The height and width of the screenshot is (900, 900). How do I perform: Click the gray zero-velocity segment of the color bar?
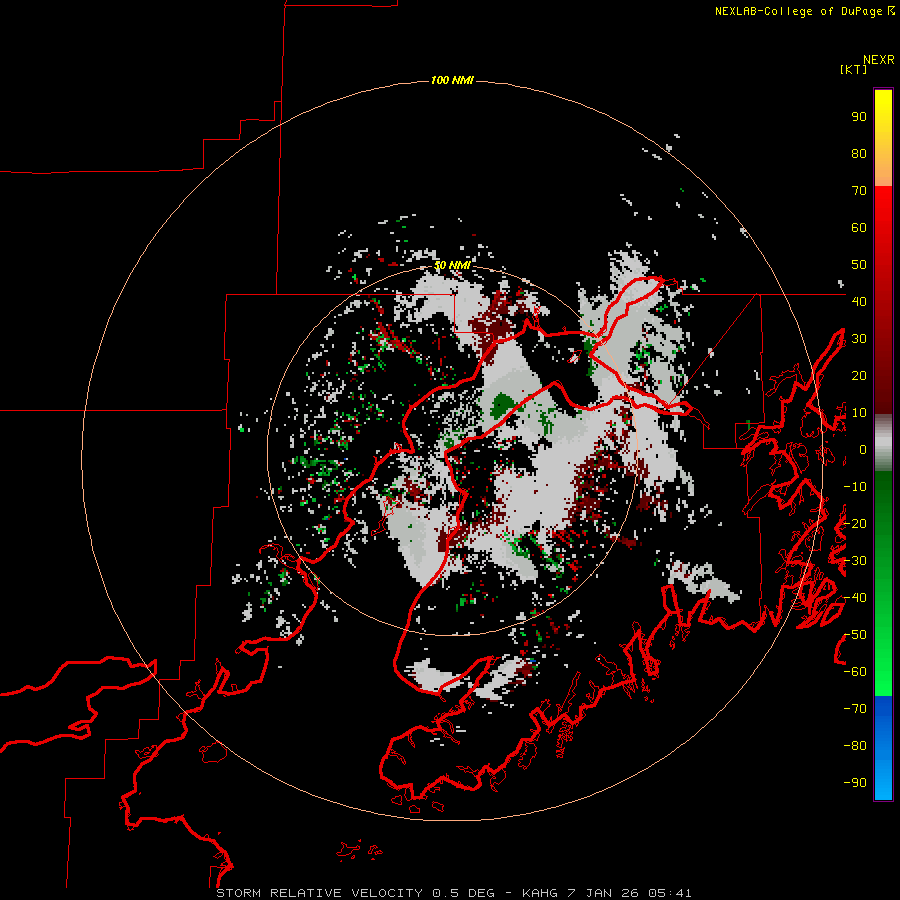(x=883, y=443)
